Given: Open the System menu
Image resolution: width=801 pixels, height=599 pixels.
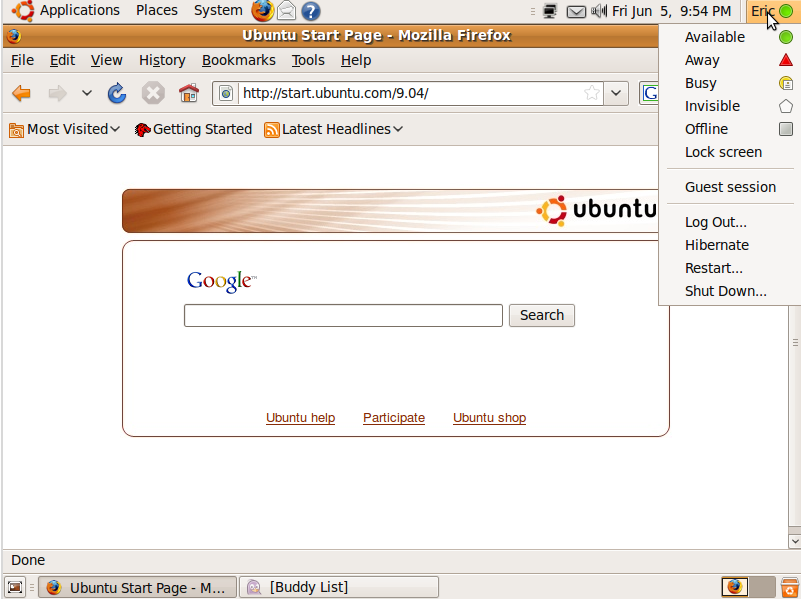Looking at the screenshot, I should [x=218, y=11].
